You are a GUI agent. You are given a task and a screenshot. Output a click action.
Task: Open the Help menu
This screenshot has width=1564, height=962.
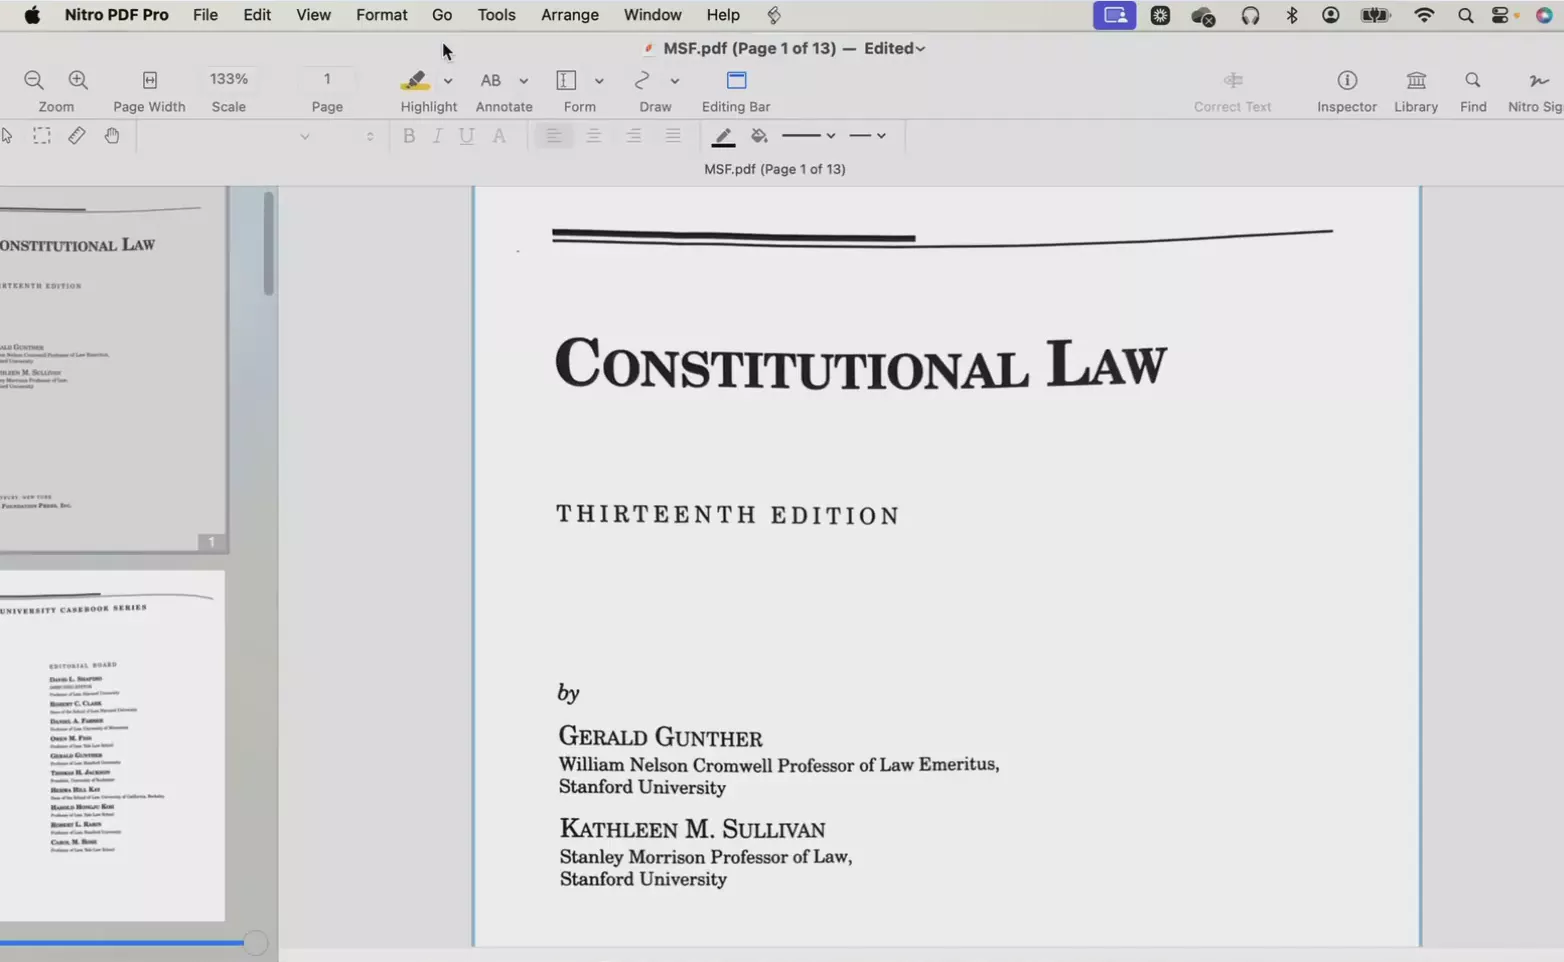point(723,15)
